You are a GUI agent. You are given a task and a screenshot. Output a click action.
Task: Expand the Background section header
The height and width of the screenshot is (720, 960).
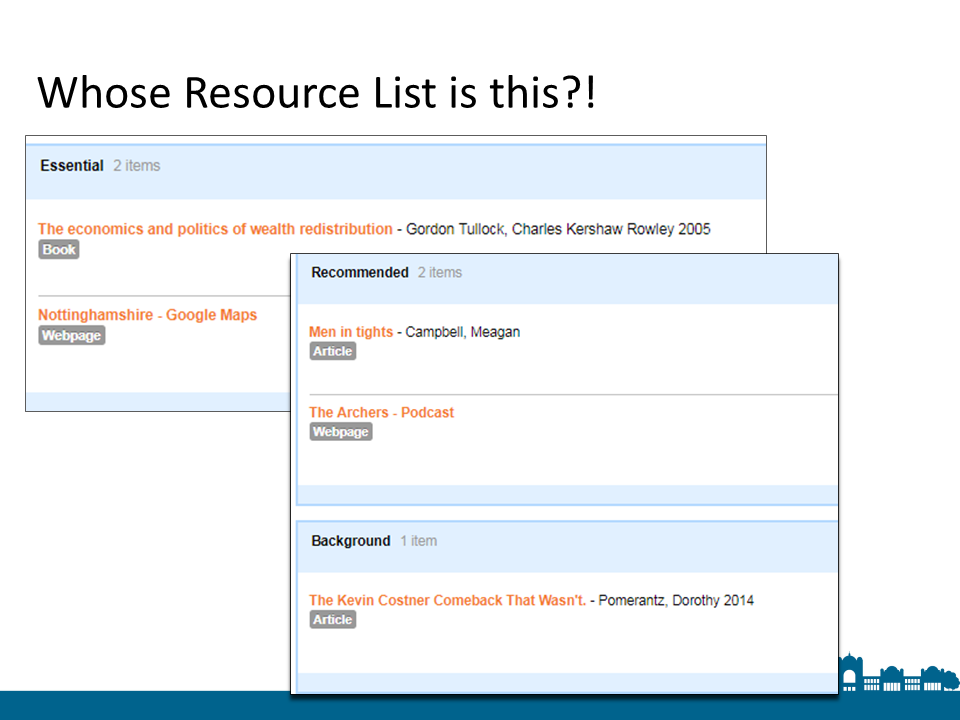[350, 541]
